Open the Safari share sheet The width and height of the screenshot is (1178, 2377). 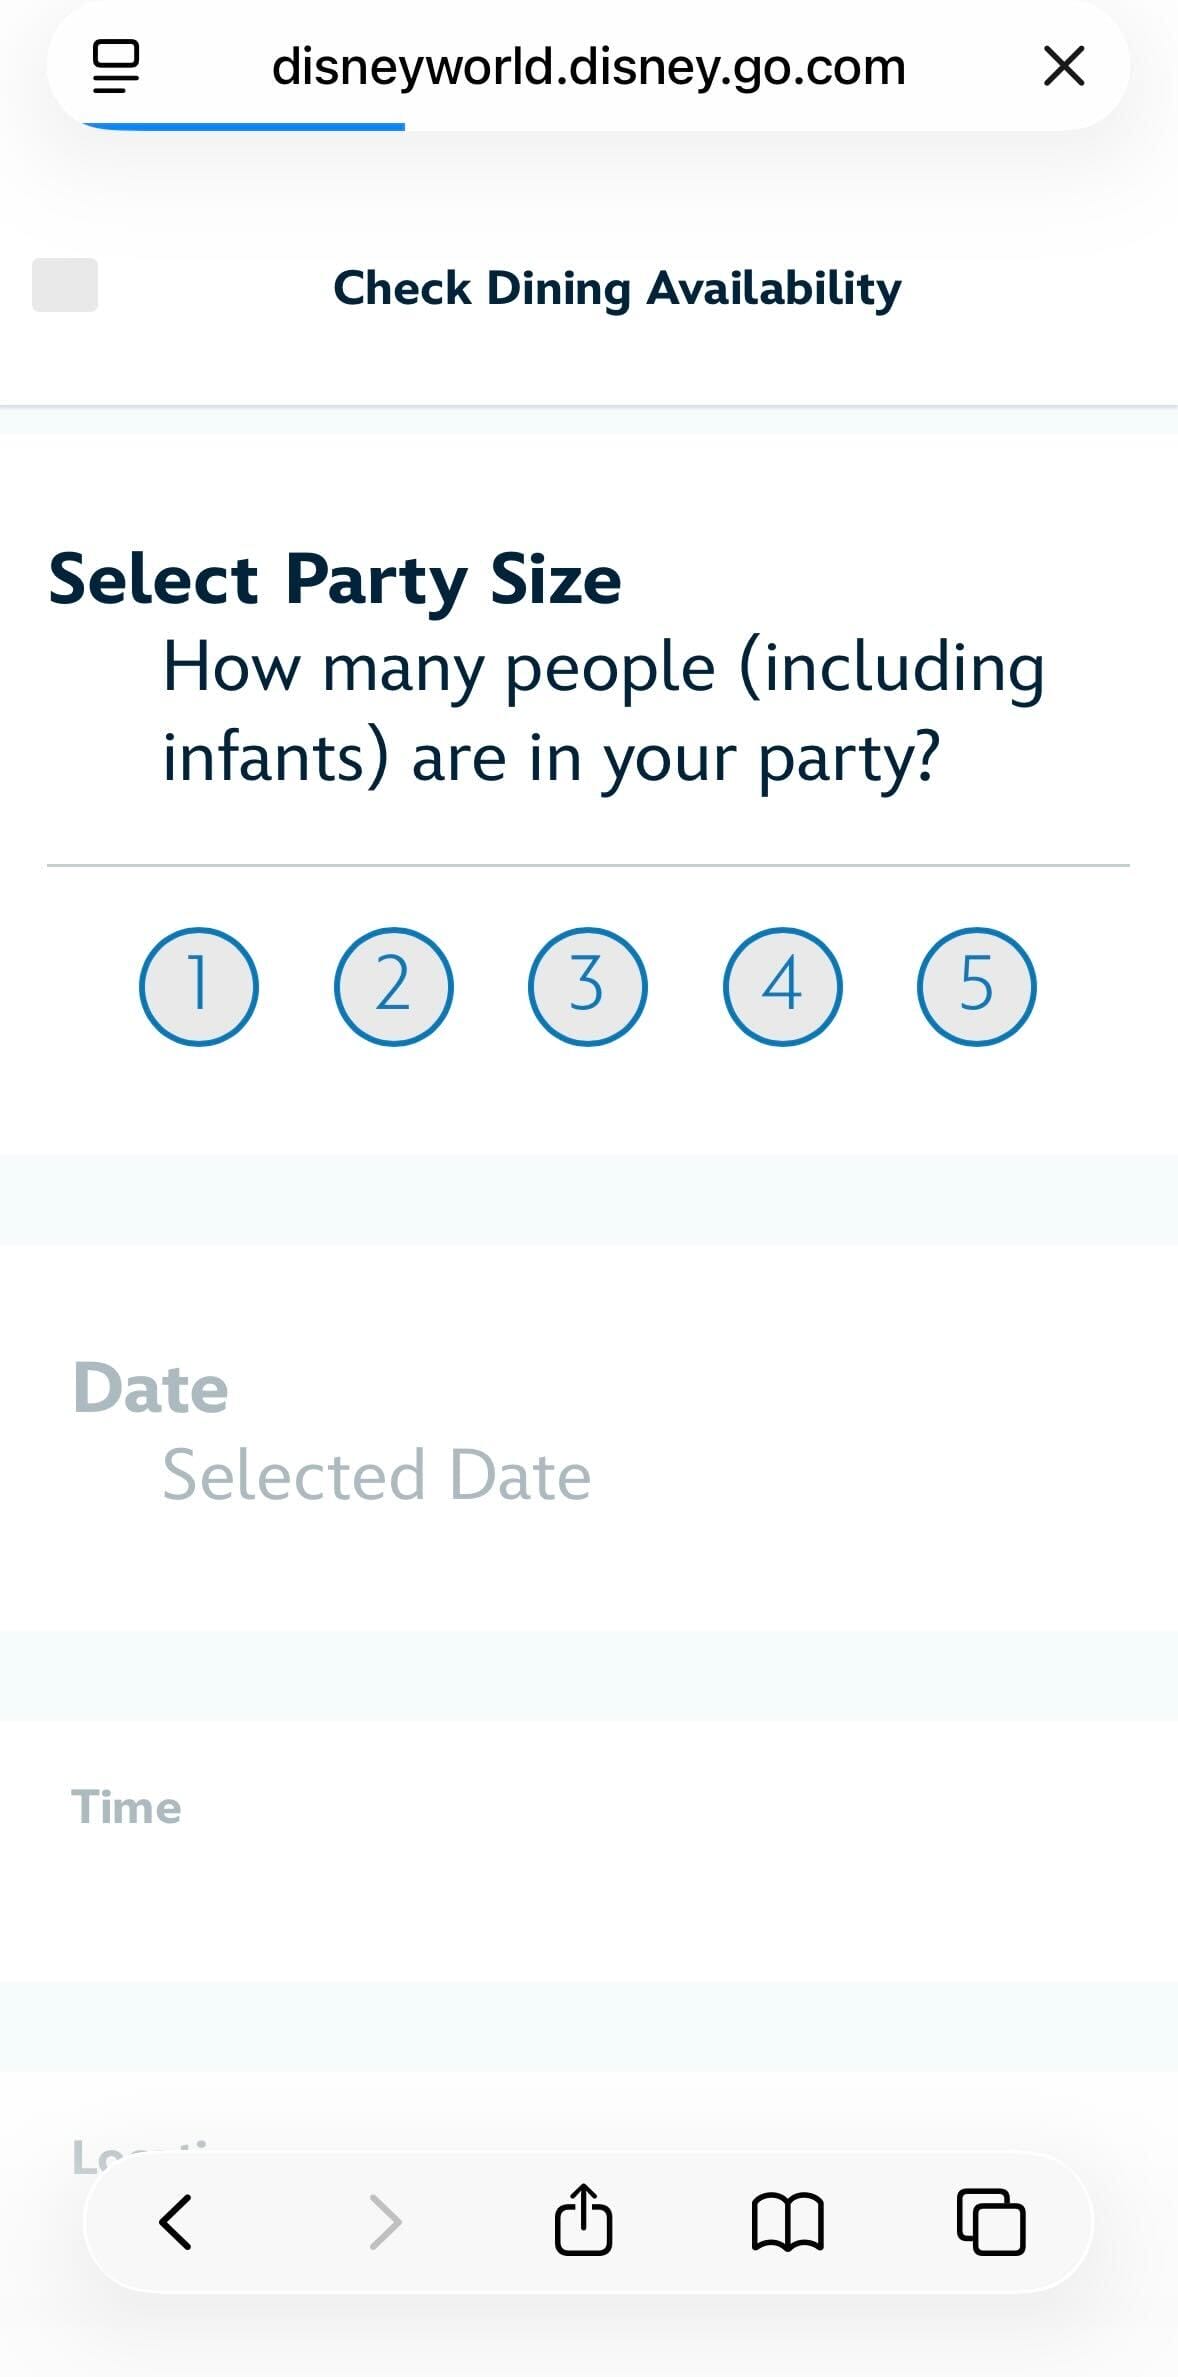click(x=583, y=2221)
